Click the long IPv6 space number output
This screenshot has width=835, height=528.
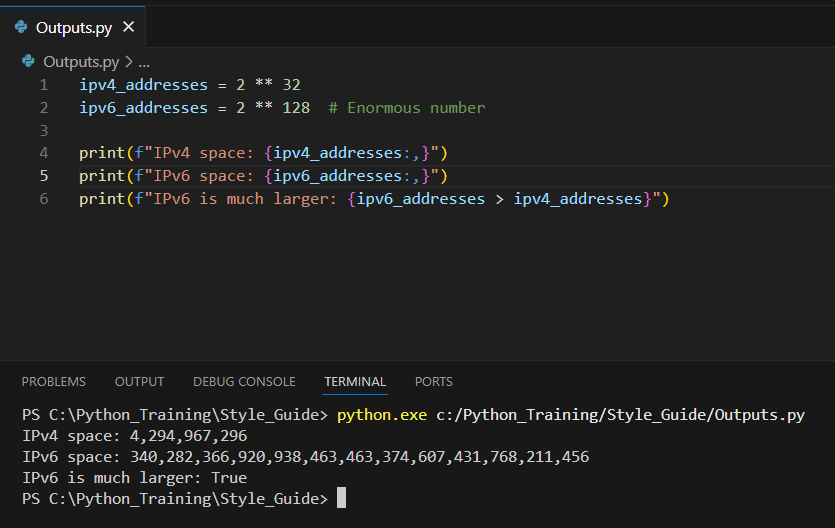tap(359, 457)
